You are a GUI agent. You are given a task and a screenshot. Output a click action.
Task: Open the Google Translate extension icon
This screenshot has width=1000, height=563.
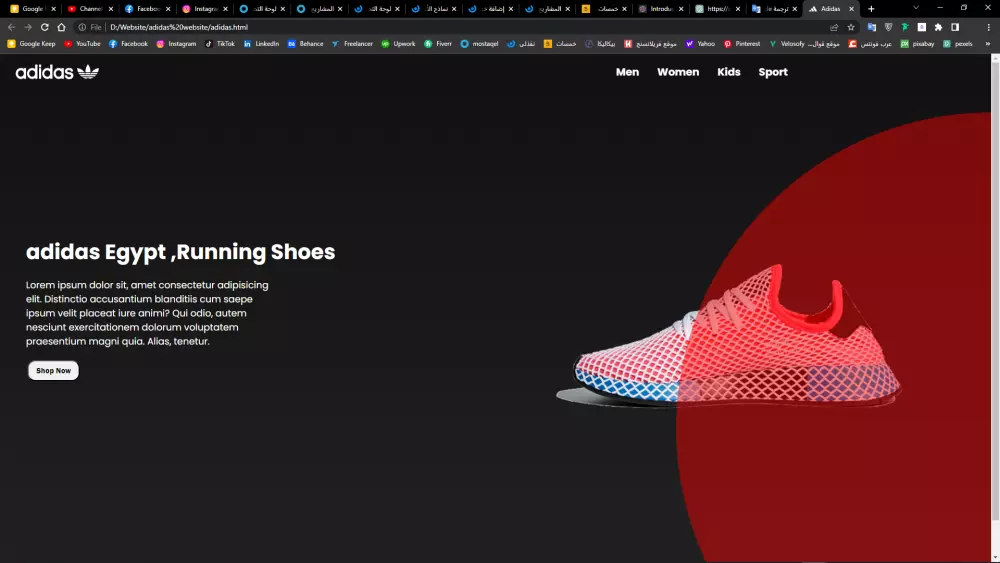click(x=872, y=27)
